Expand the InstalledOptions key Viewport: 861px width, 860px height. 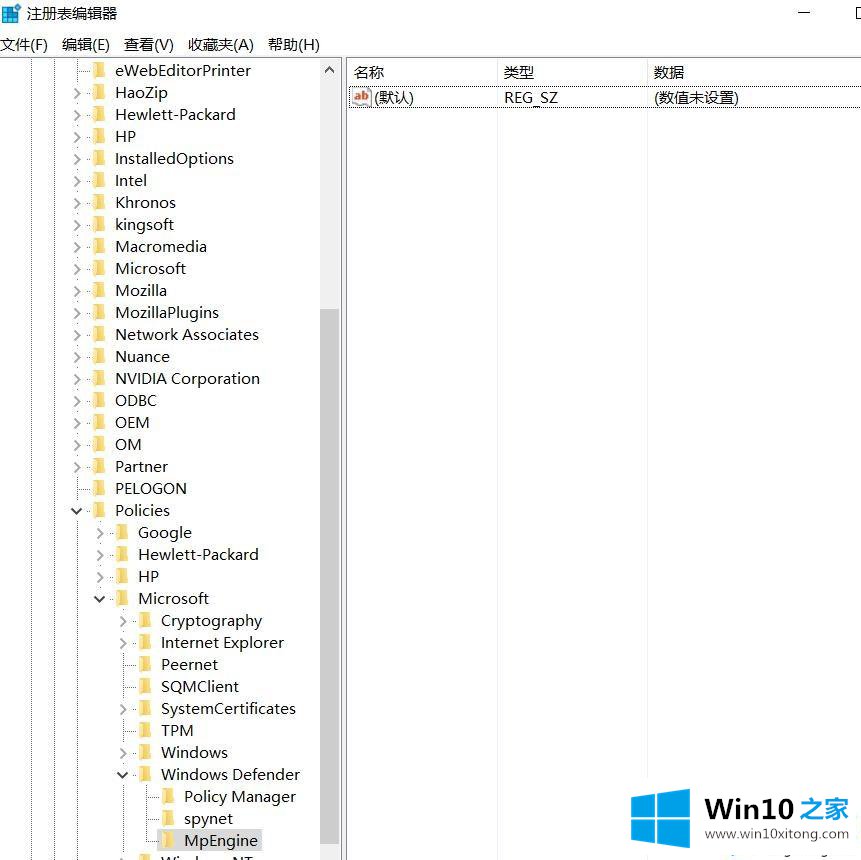77,159
